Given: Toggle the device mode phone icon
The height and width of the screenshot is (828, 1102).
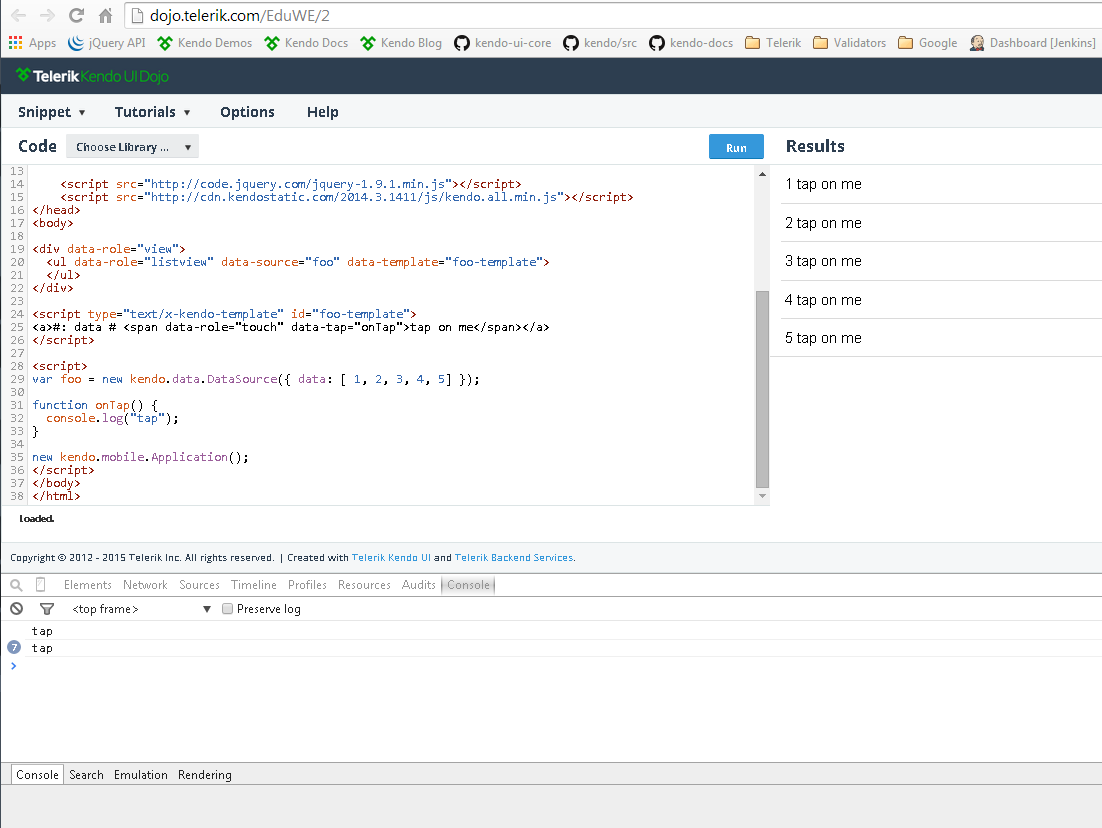Looking at the screenshot, I should coord(41,585).
